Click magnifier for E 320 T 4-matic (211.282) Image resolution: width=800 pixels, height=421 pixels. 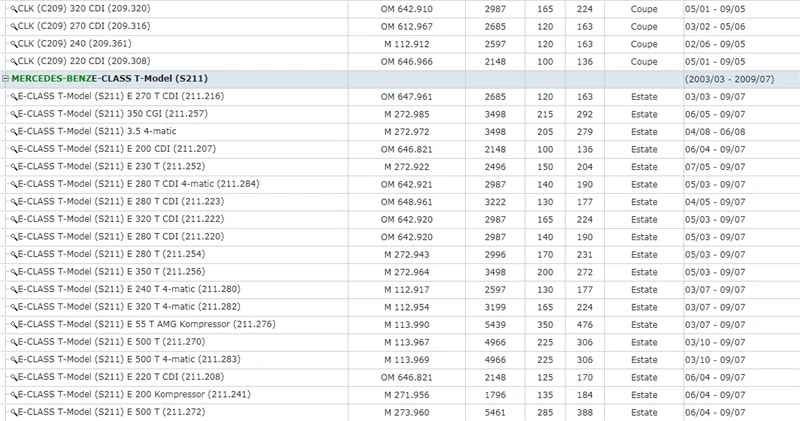pos(14,307)
